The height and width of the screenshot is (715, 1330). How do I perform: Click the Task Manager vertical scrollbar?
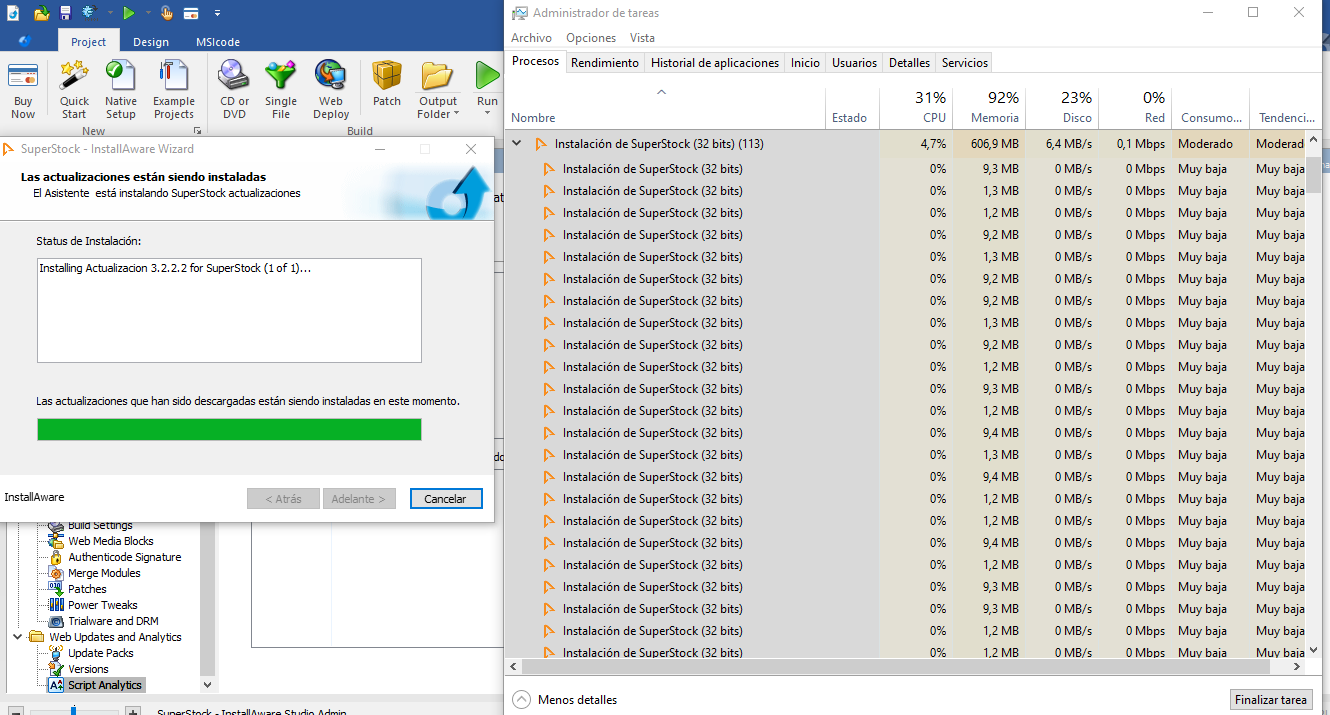[1314, 176]
